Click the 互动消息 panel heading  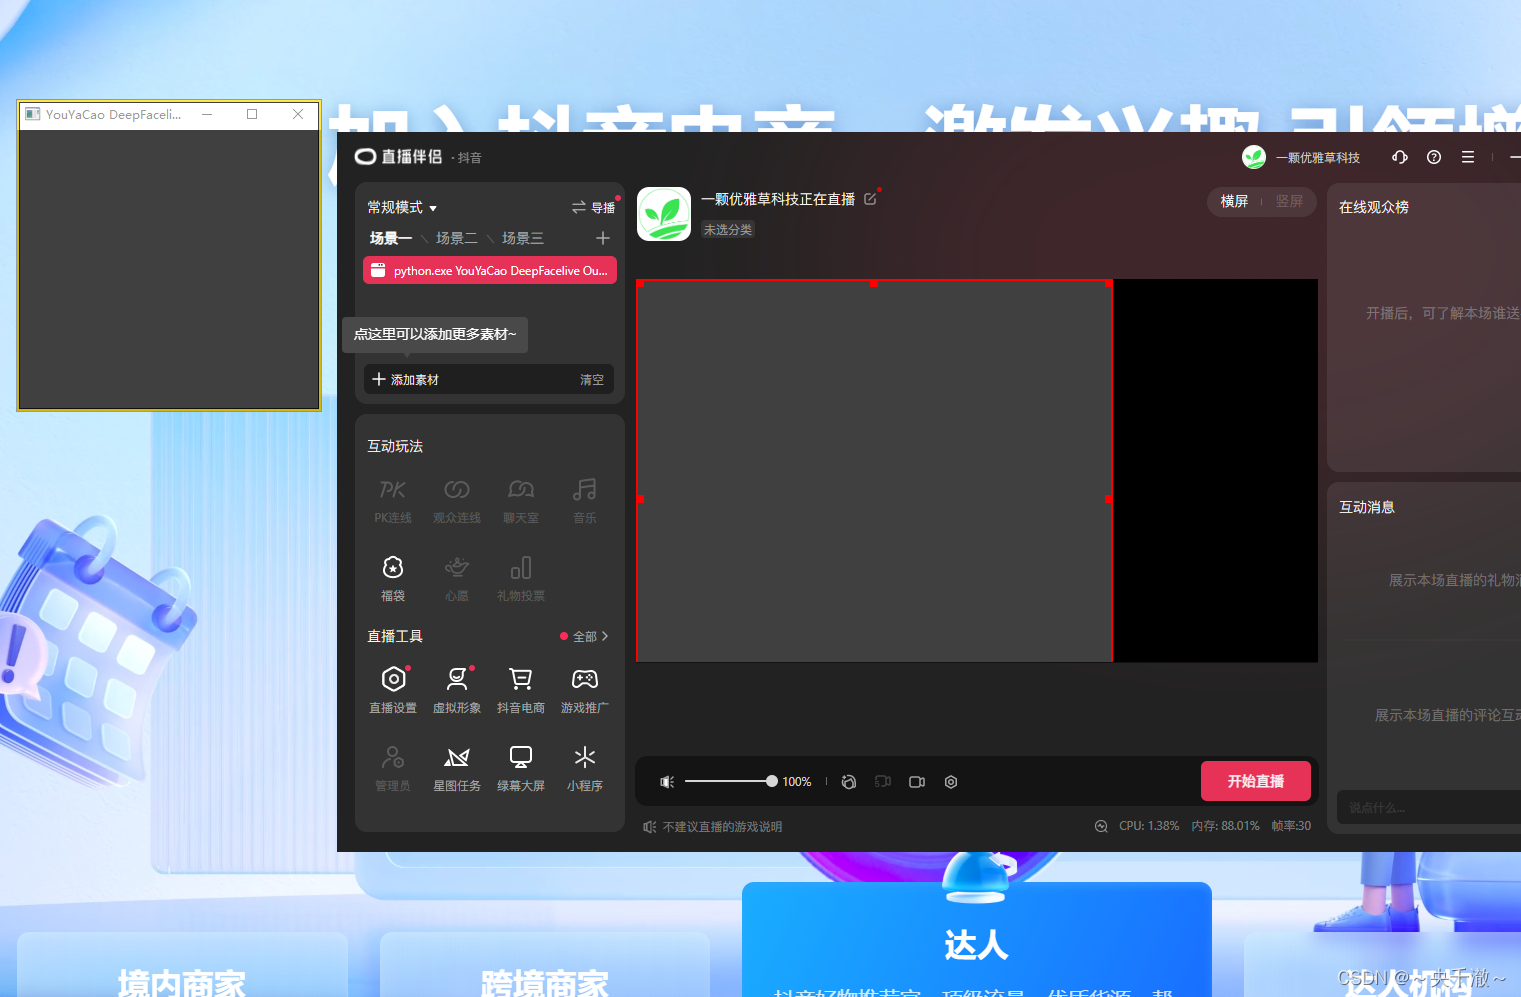pyautogui.click(x=1367, y=507)
